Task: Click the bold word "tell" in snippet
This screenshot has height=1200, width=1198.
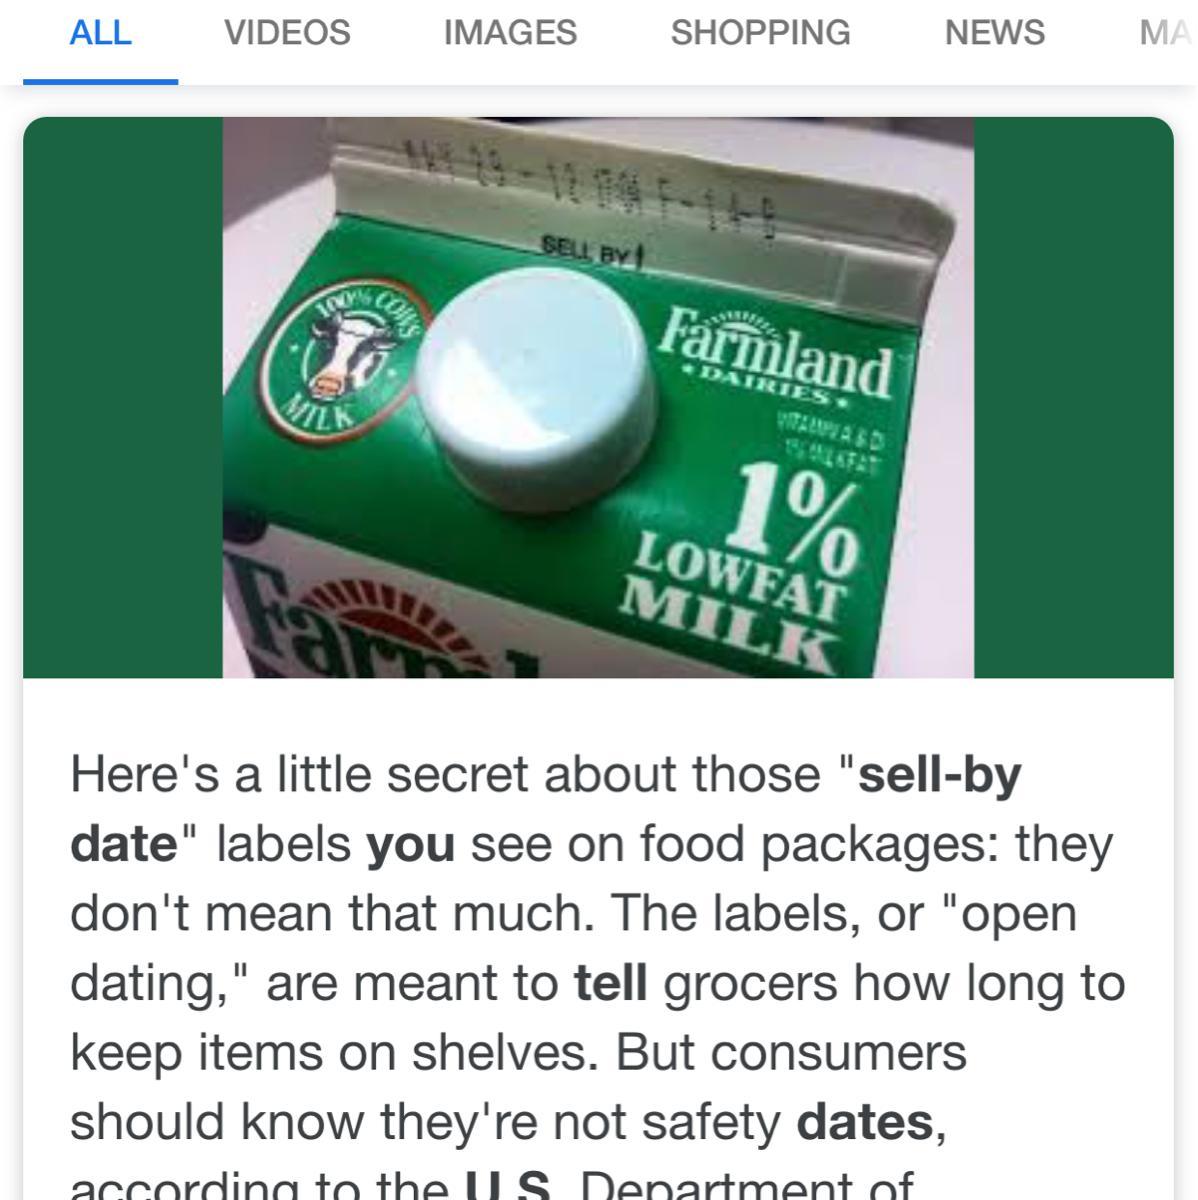Action: [x=610, y=983]
